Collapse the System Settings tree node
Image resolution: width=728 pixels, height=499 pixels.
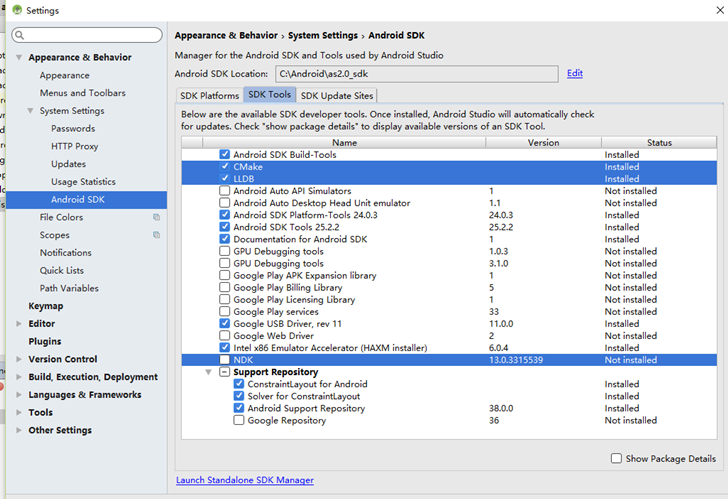click(30, 111)
